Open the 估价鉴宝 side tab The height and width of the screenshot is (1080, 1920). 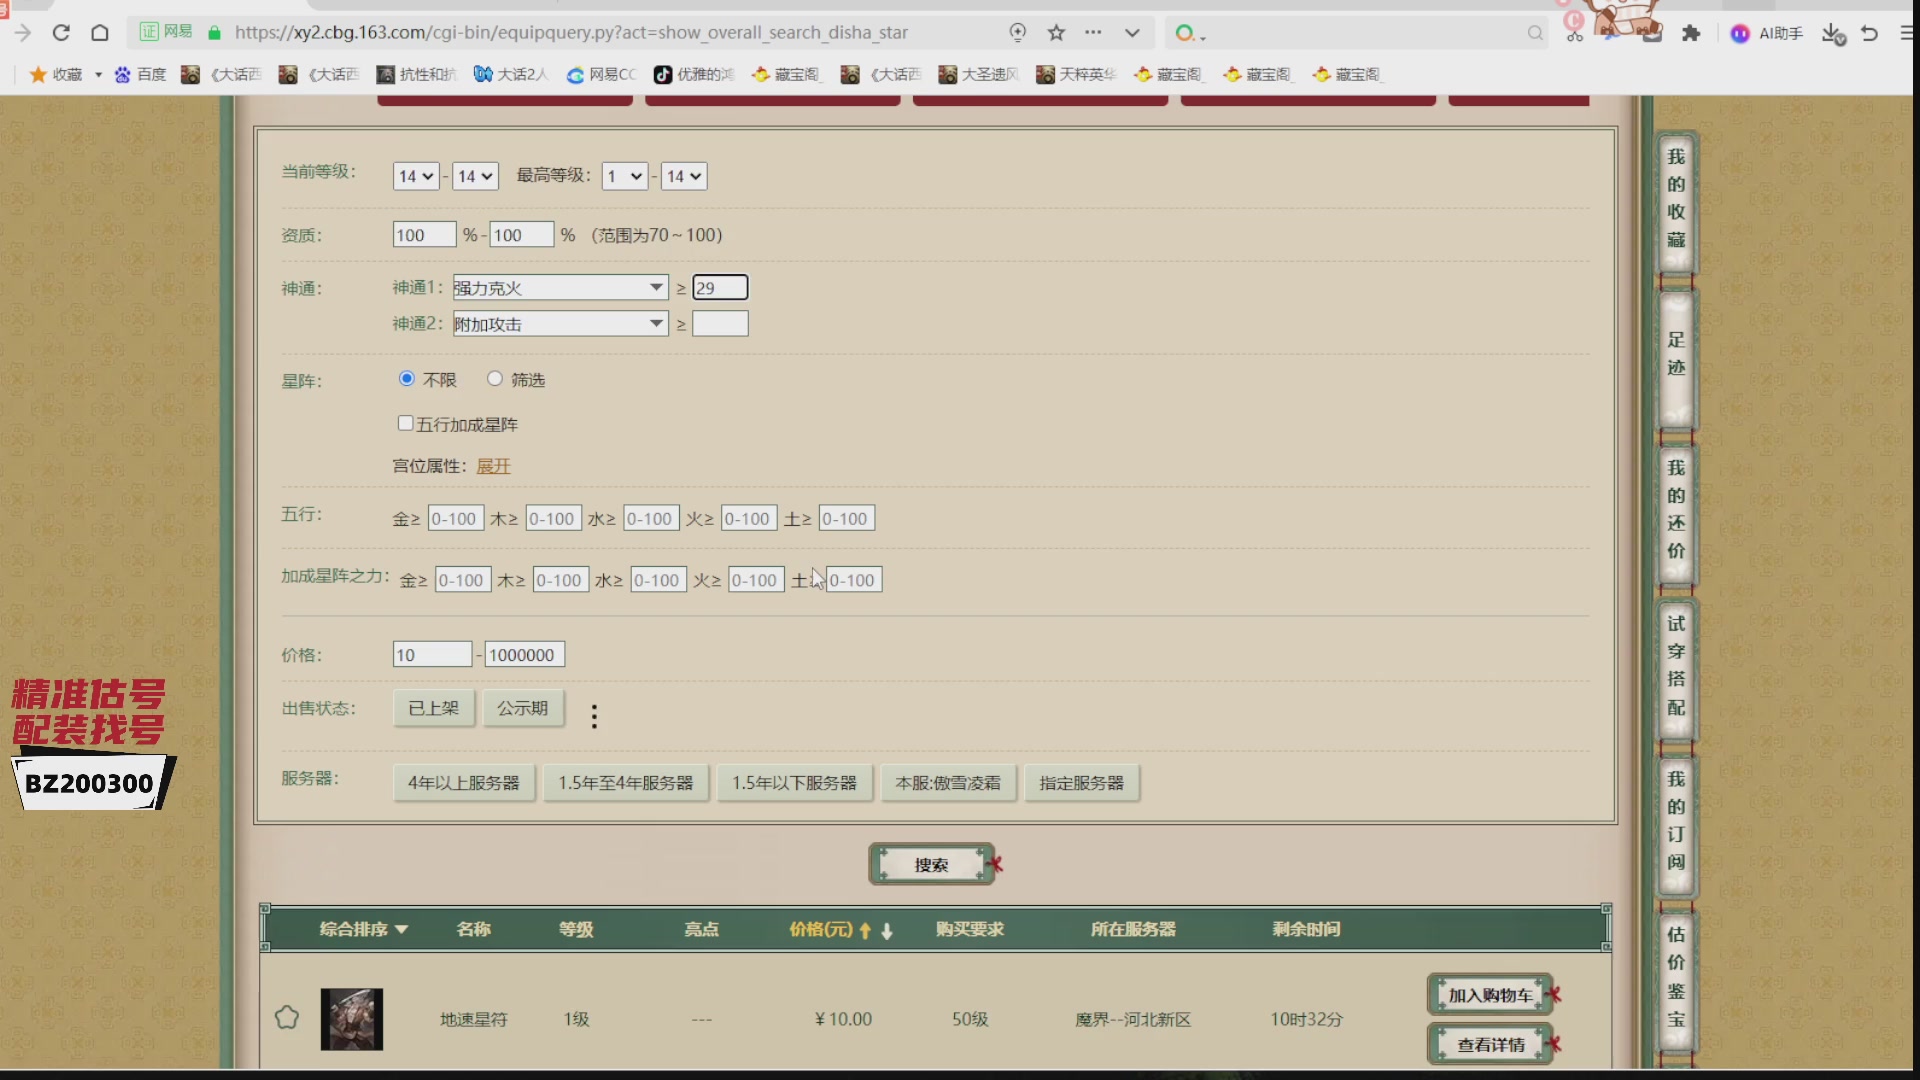(1676, 978)
